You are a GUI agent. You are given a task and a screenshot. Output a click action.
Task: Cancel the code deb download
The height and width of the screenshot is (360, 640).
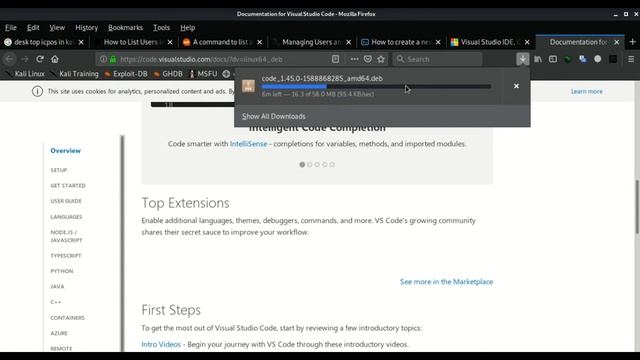[516, 86]
